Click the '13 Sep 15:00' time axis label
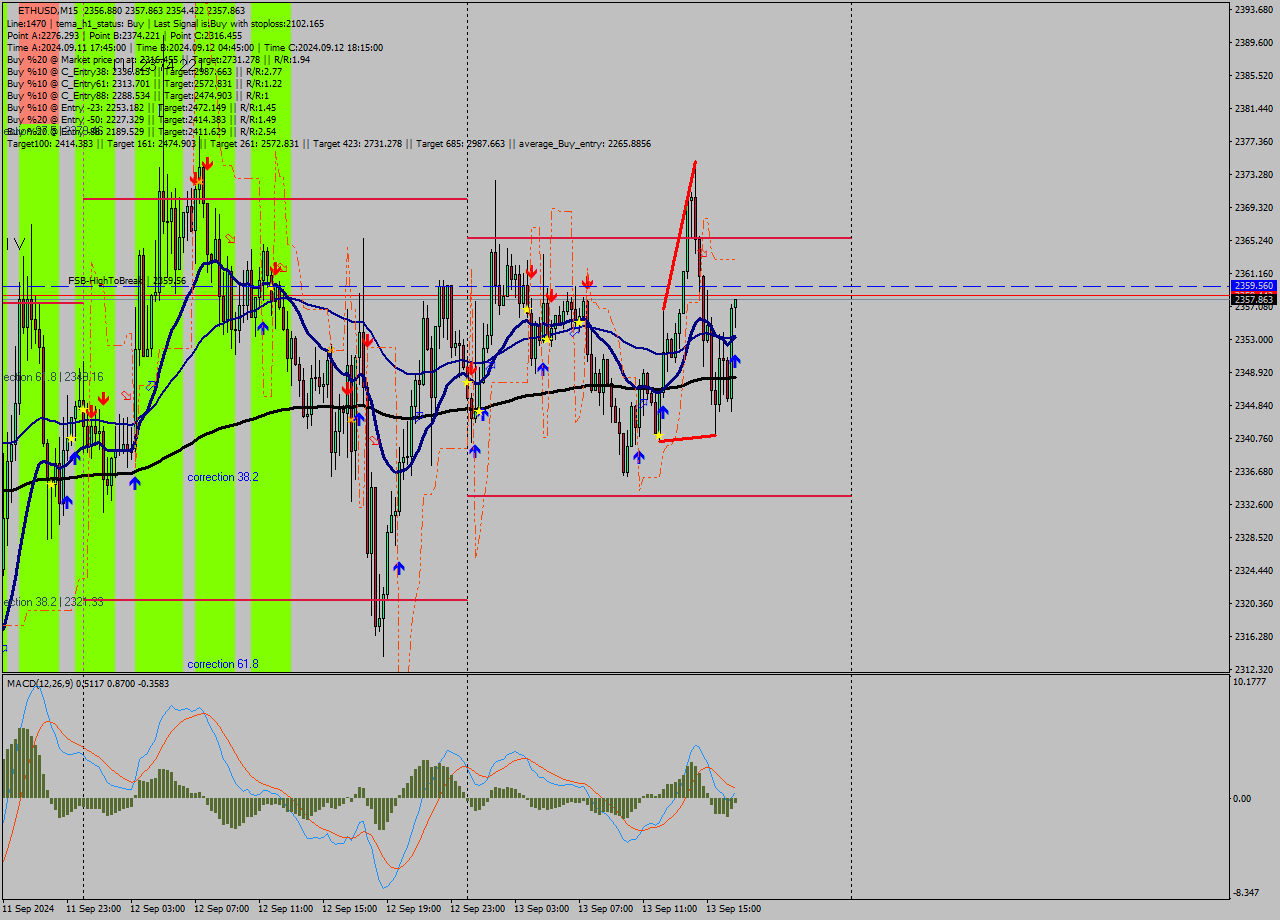 tap(733, 909)
